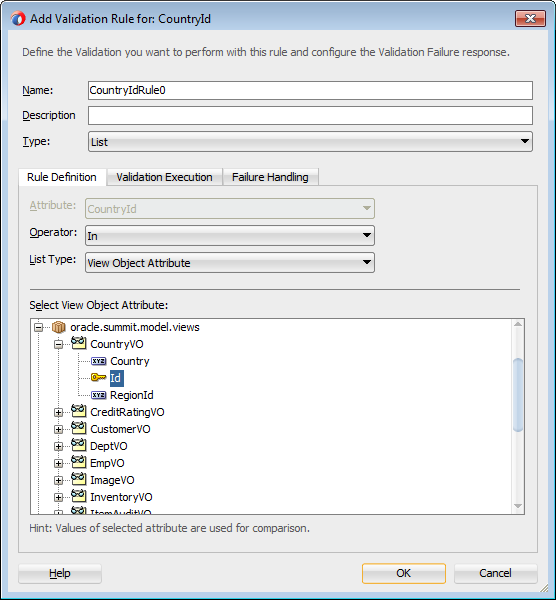The height and width of the screenshot is (600, 556).
Task: Click the oracle.summit.model.views package icon
Action: click(59, 327)
